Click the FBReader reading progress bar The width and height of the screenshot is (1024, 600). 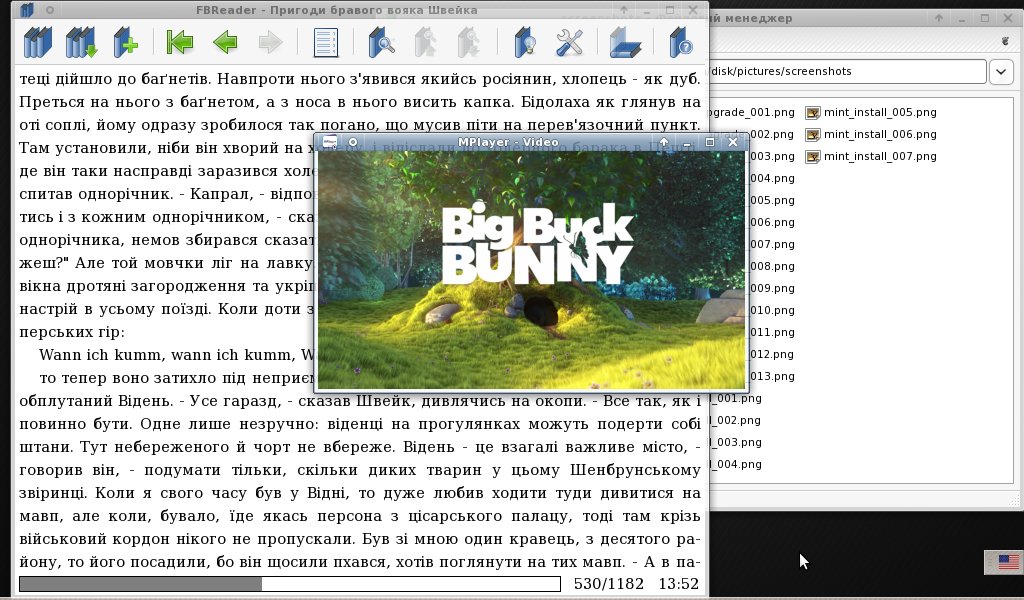tap(289, 584)
